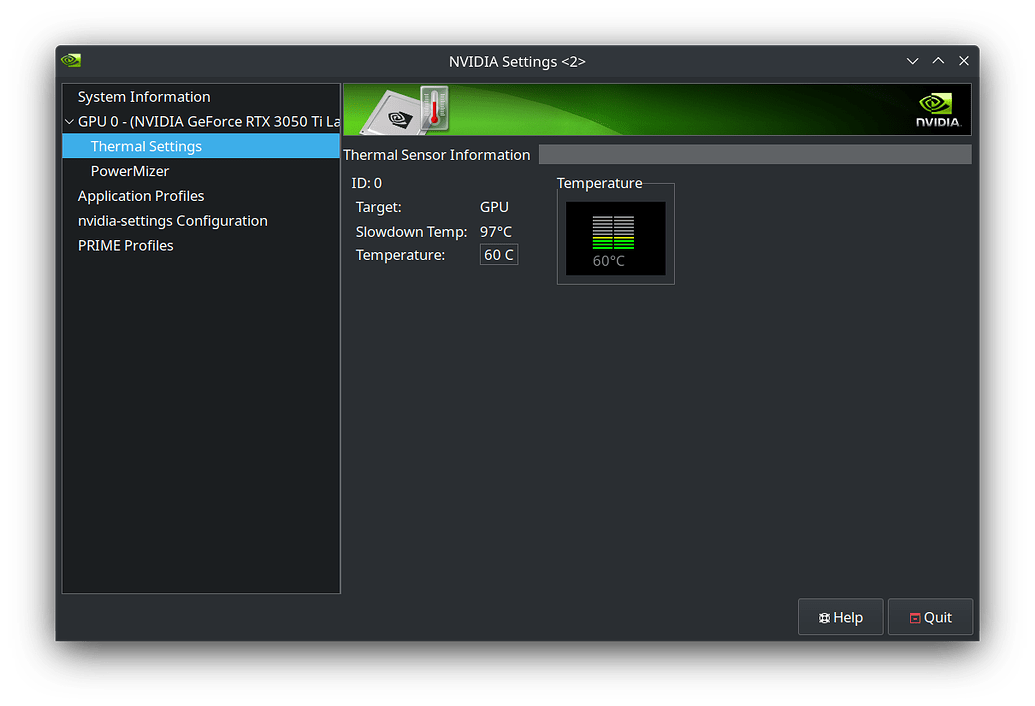Click the NVIDIA logo on the green banner

coord(936,109)
